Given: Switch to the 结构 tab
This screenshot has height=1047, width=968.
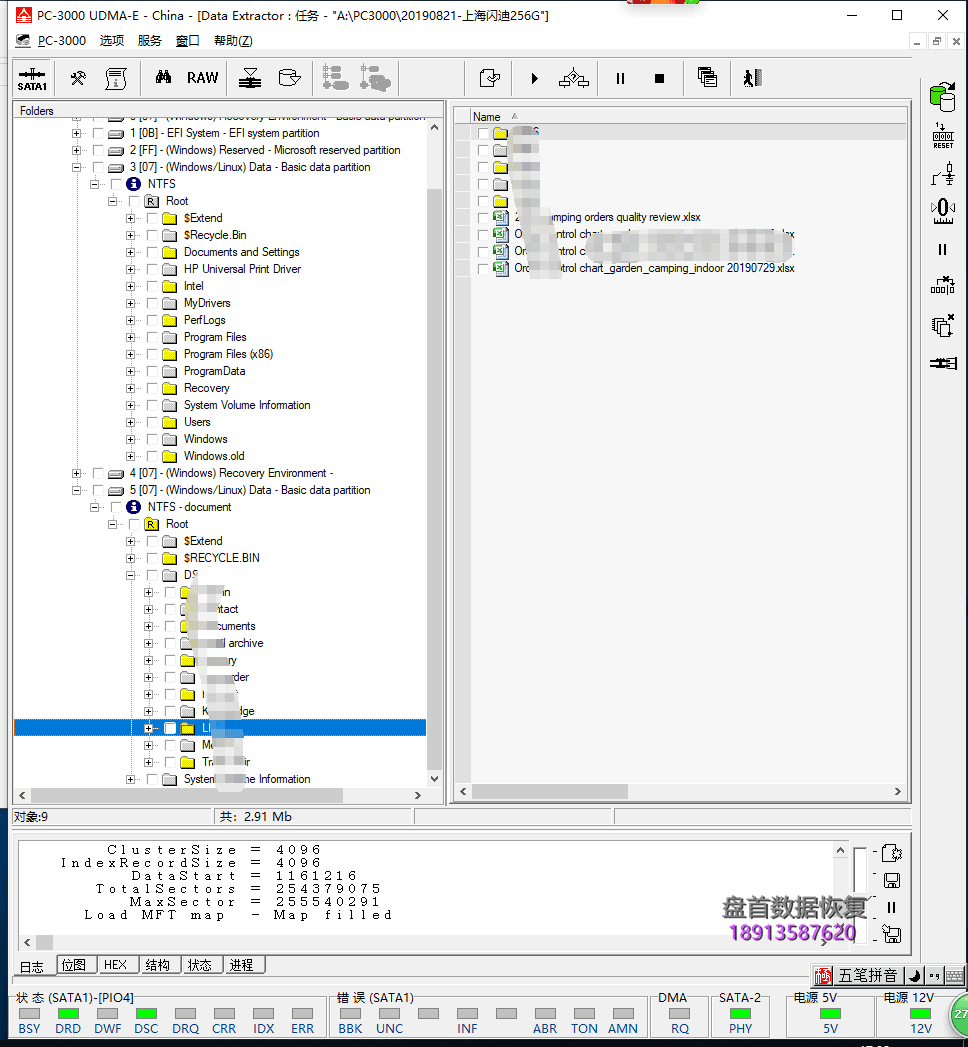Looking at the screenshot, I should pos(158,965).
